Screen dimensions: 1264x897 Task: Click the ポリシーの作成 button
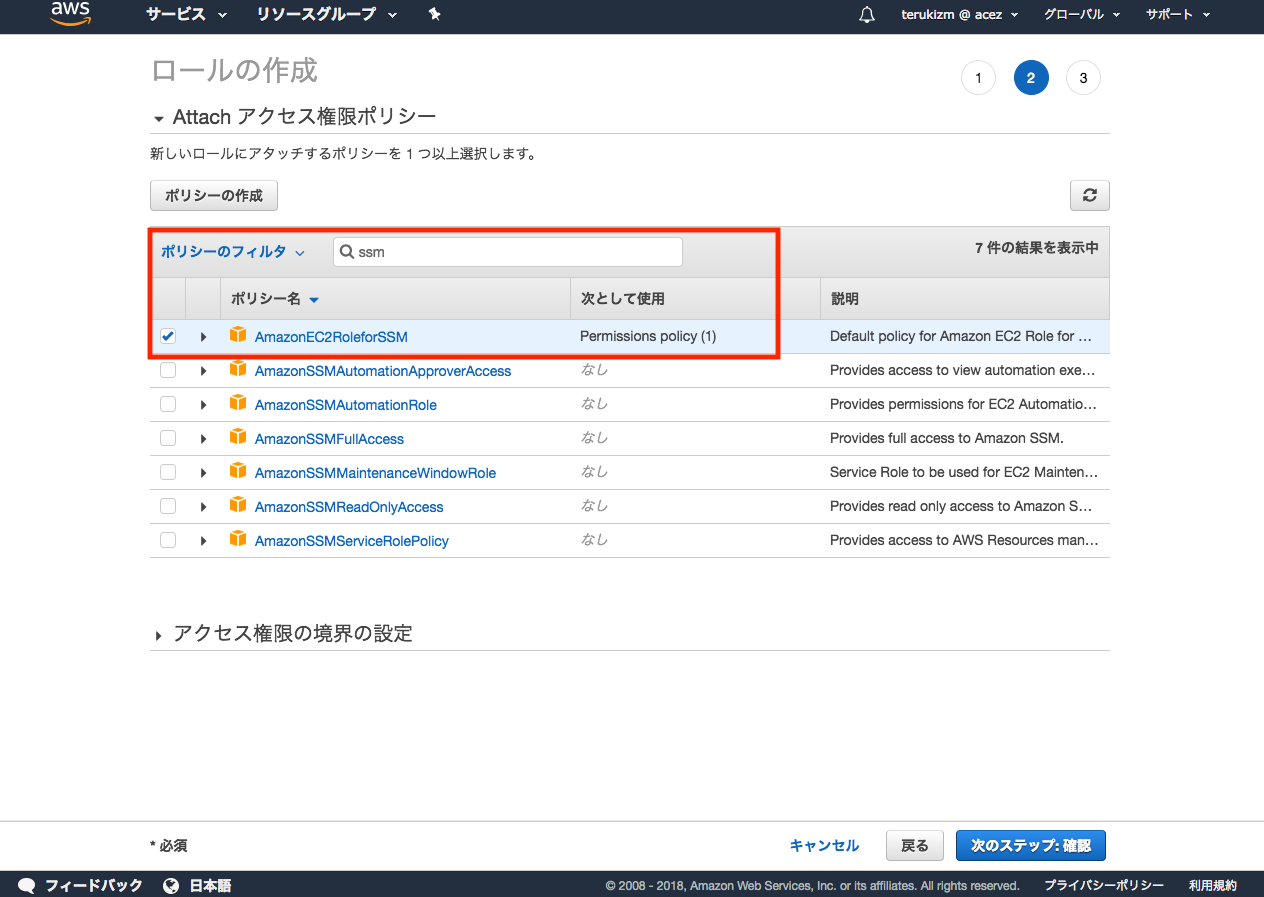[x=214, y=196]
